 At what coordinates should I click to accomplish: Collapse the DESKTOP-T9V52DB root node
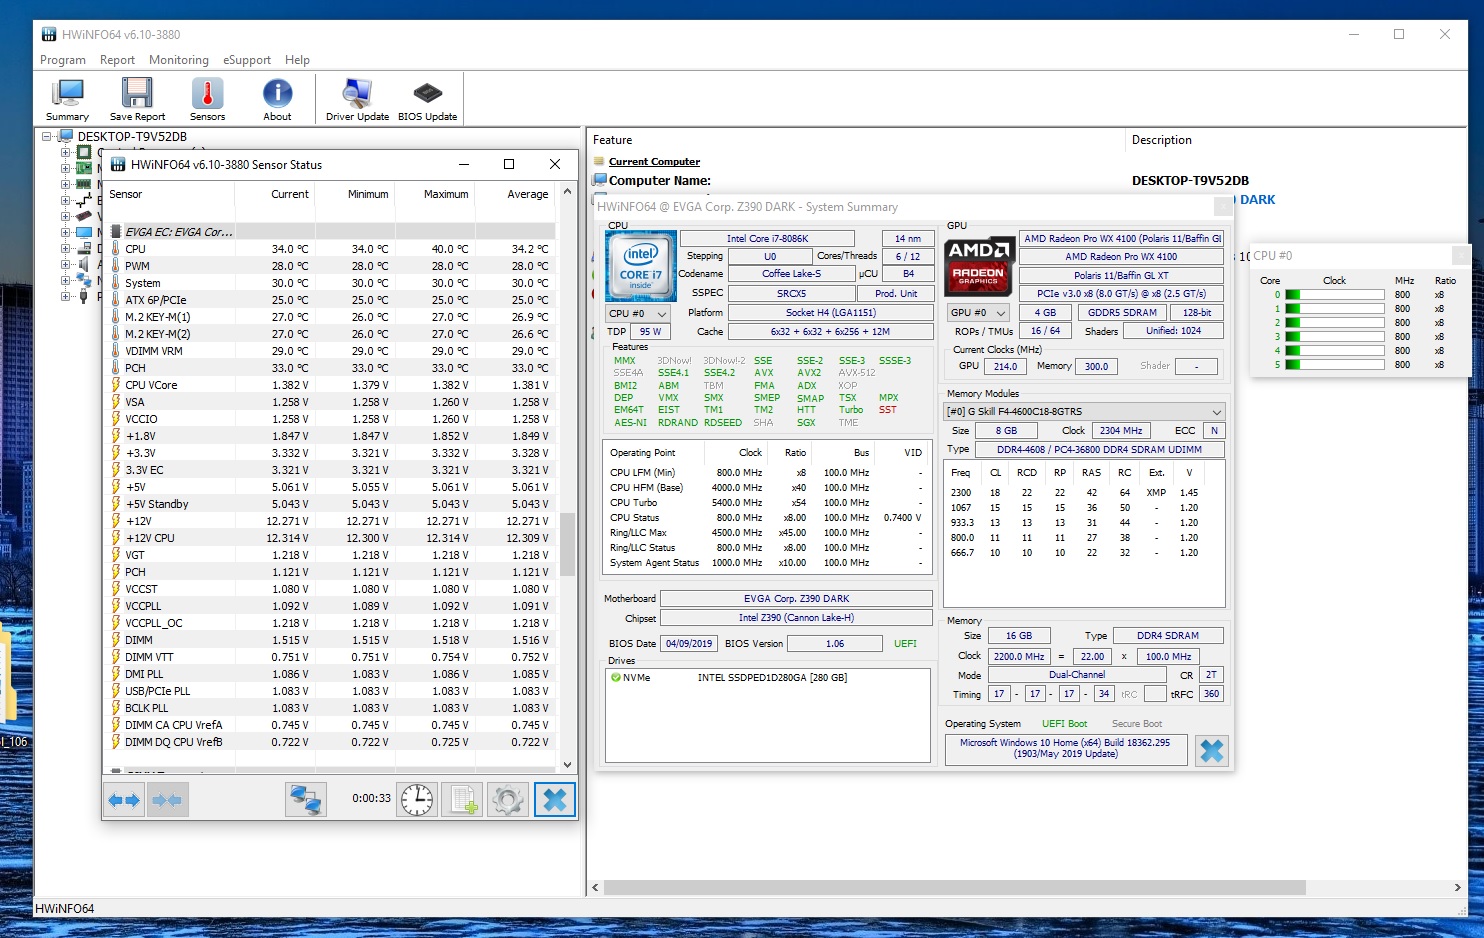coord(47,136)
